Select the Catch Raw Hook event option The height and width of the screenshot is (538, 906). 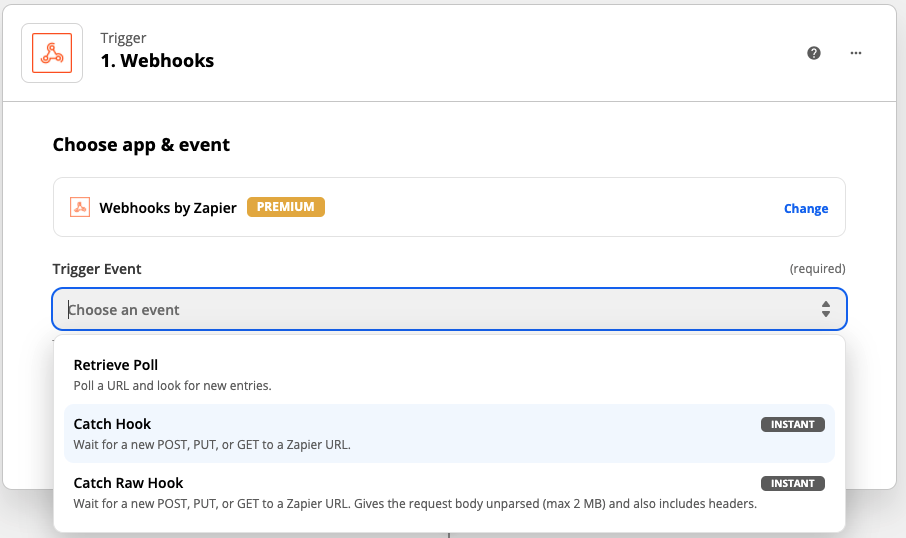click(x=450, y=492)
